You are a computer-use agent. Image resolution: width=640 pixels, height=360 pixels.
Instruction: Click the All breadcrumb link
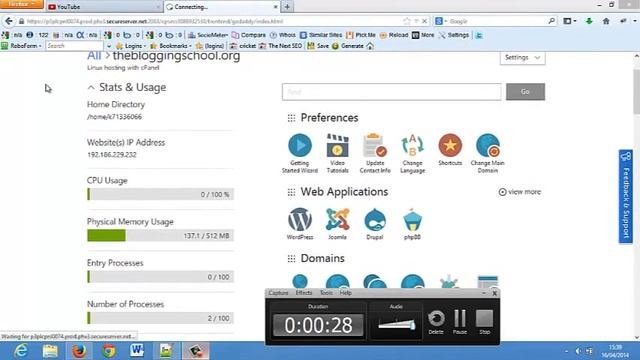(94, 56)
